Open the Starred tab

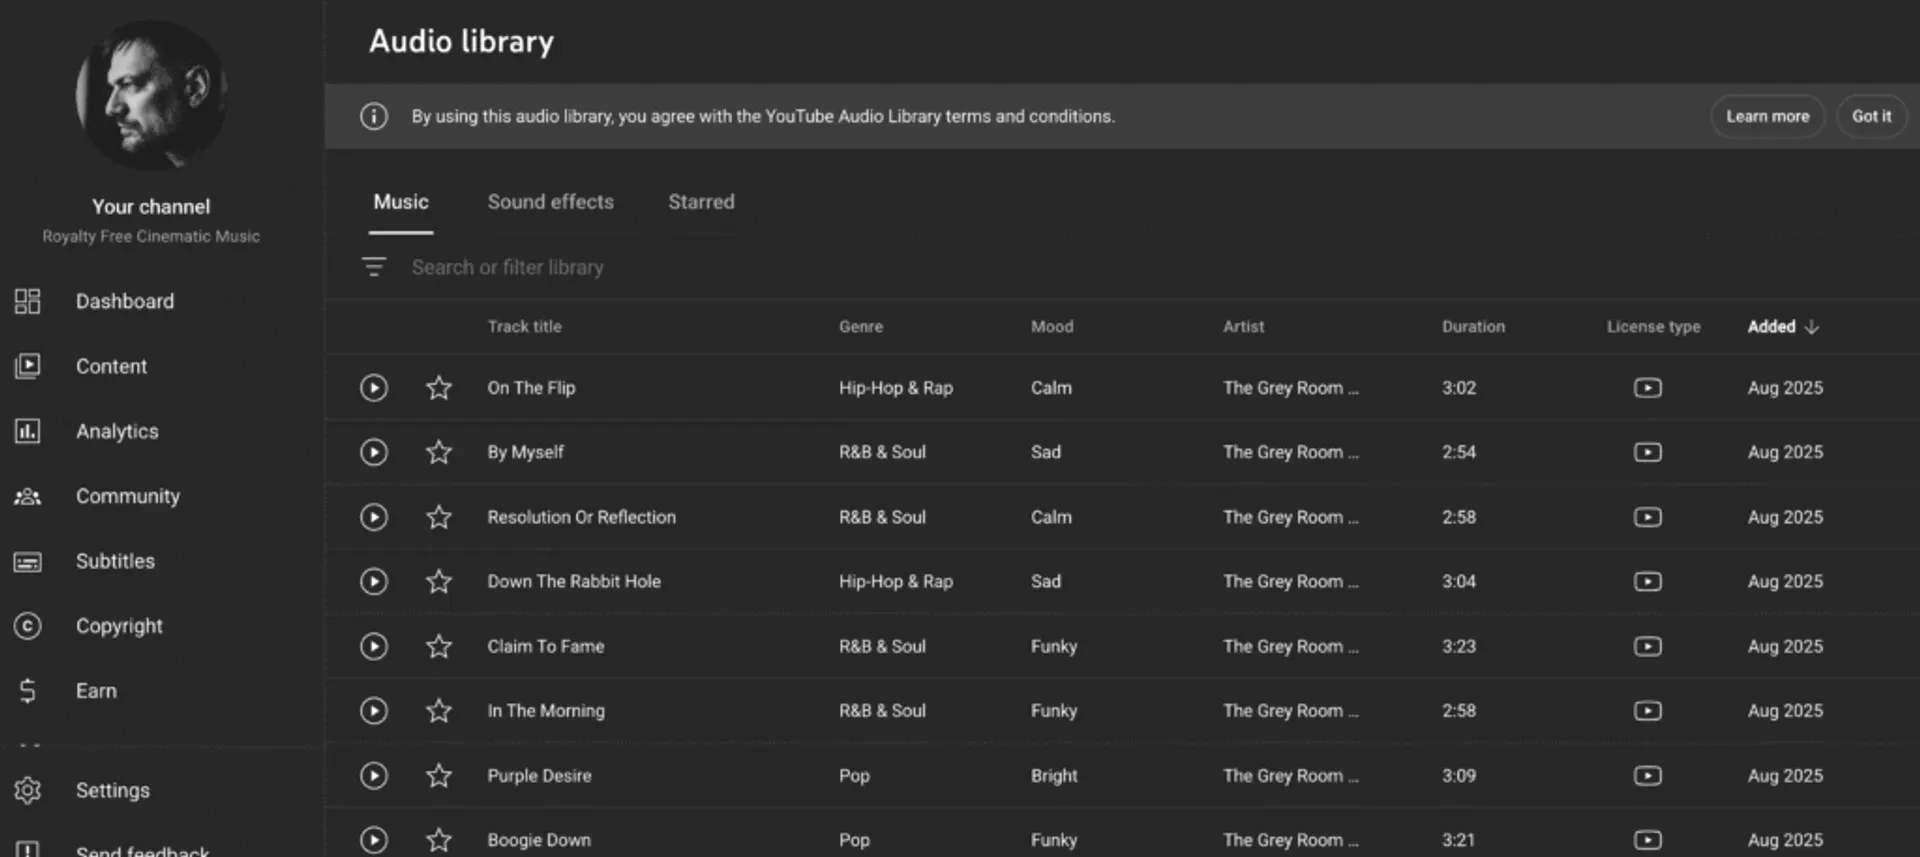coord(701,202)
